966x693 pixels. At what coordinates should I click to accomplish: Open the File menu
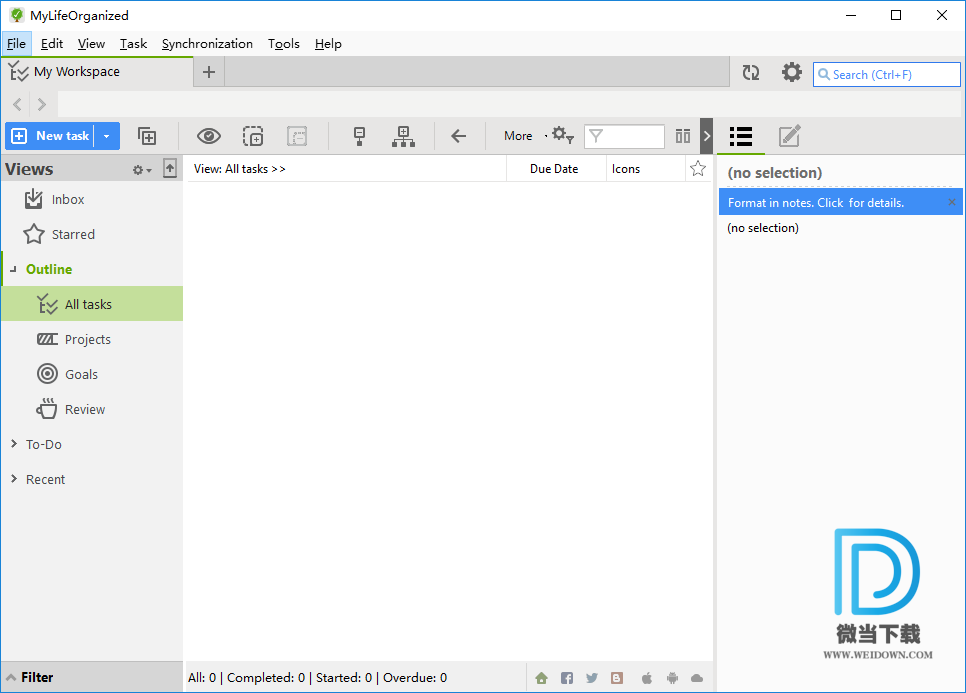[16, 44]
